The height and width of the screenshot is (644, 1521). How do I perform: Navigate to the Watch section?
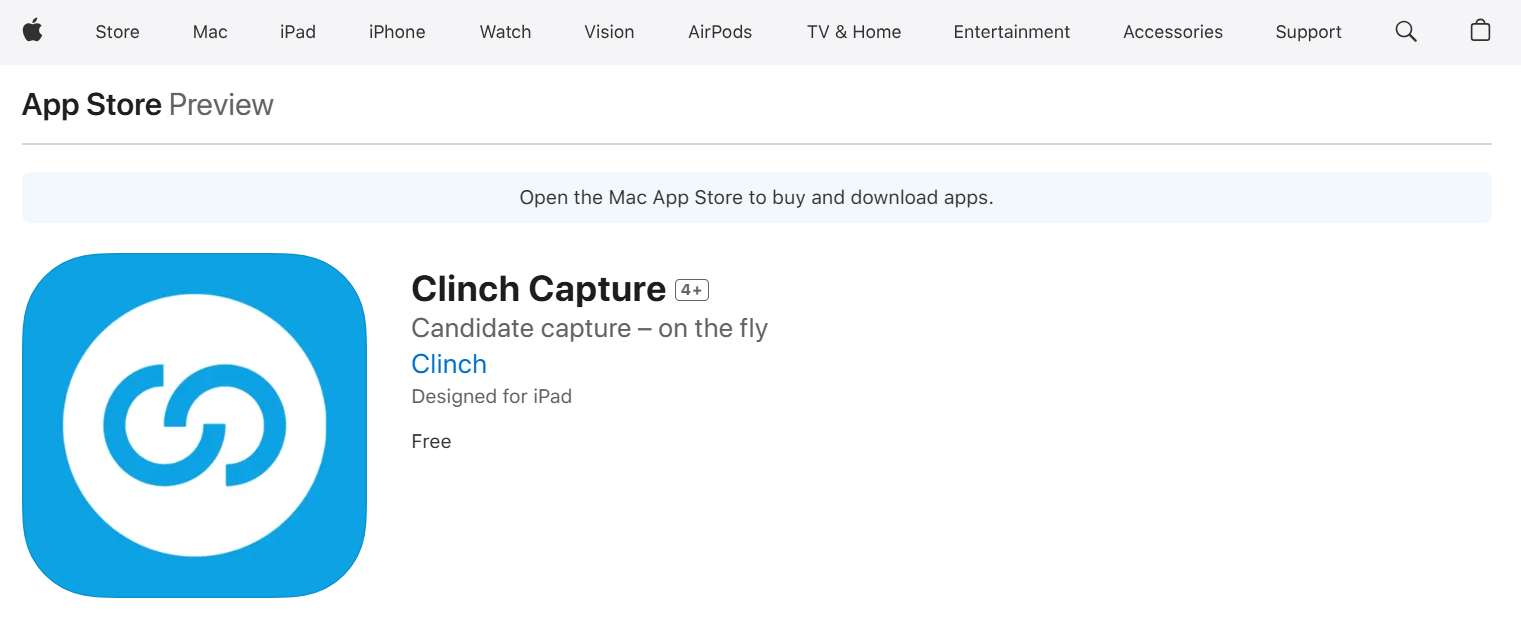(505, 32)
